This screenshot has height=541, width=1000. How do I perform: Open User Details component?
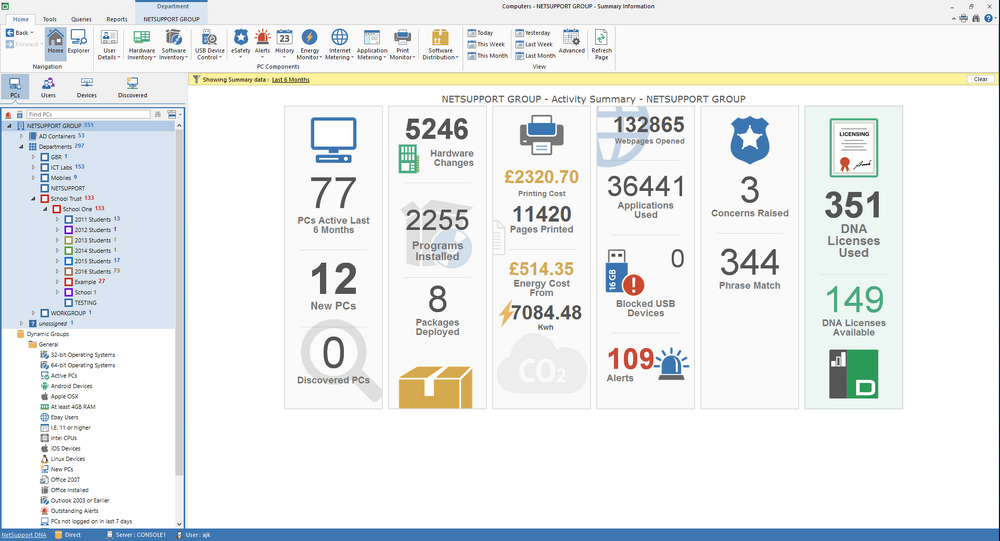coord(109,45)
